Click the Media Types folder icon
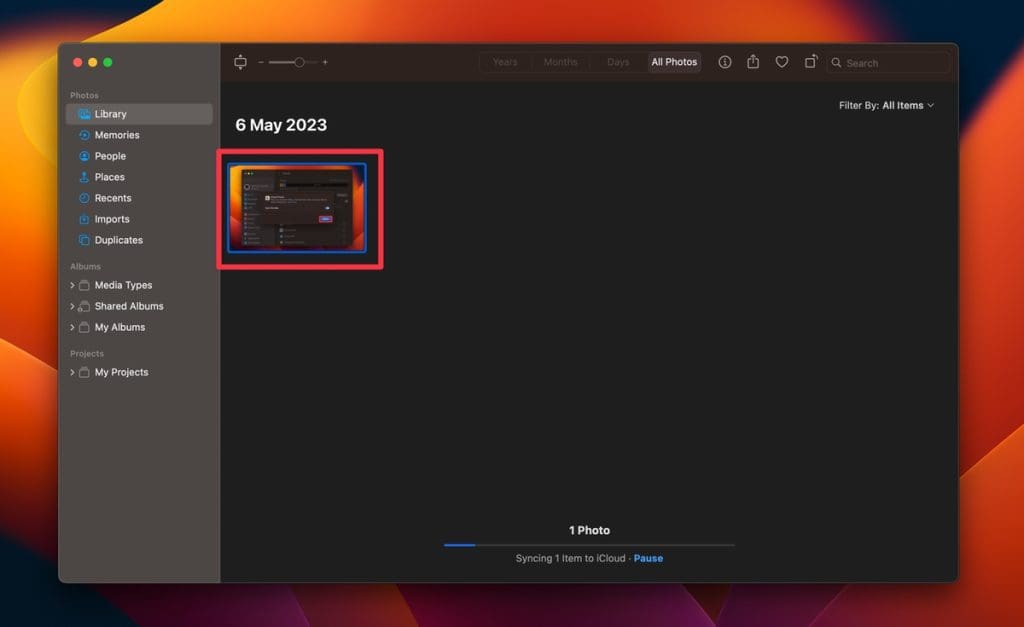1024x627 pixels. 84,285
